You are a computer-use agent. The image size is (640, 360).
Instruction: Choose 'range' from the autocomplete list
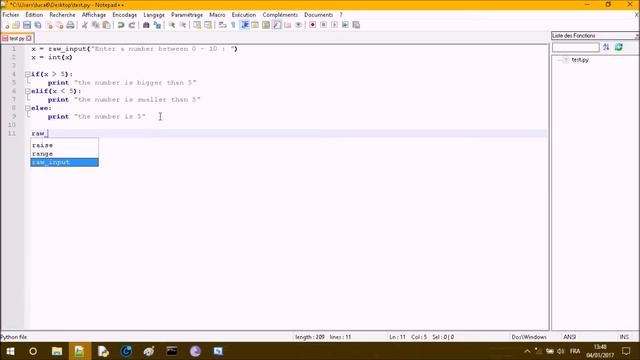(64, 154)
